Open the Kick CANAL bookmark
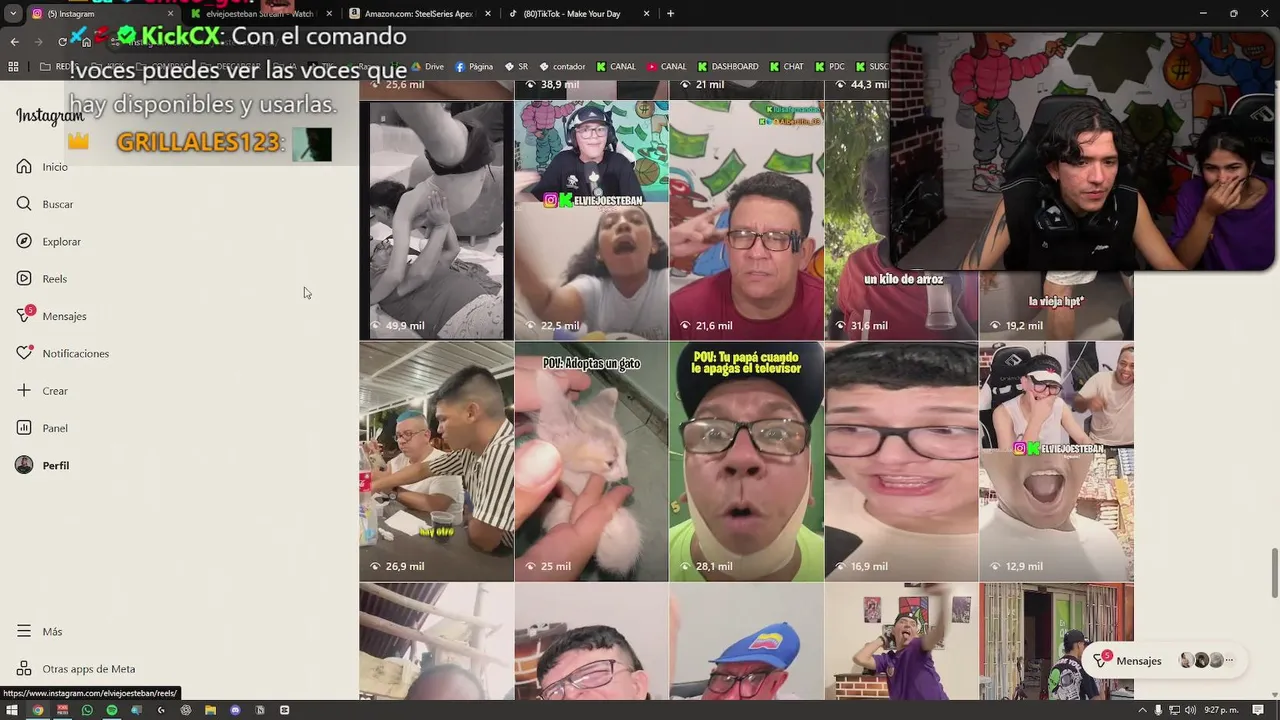 pos(616,67)
